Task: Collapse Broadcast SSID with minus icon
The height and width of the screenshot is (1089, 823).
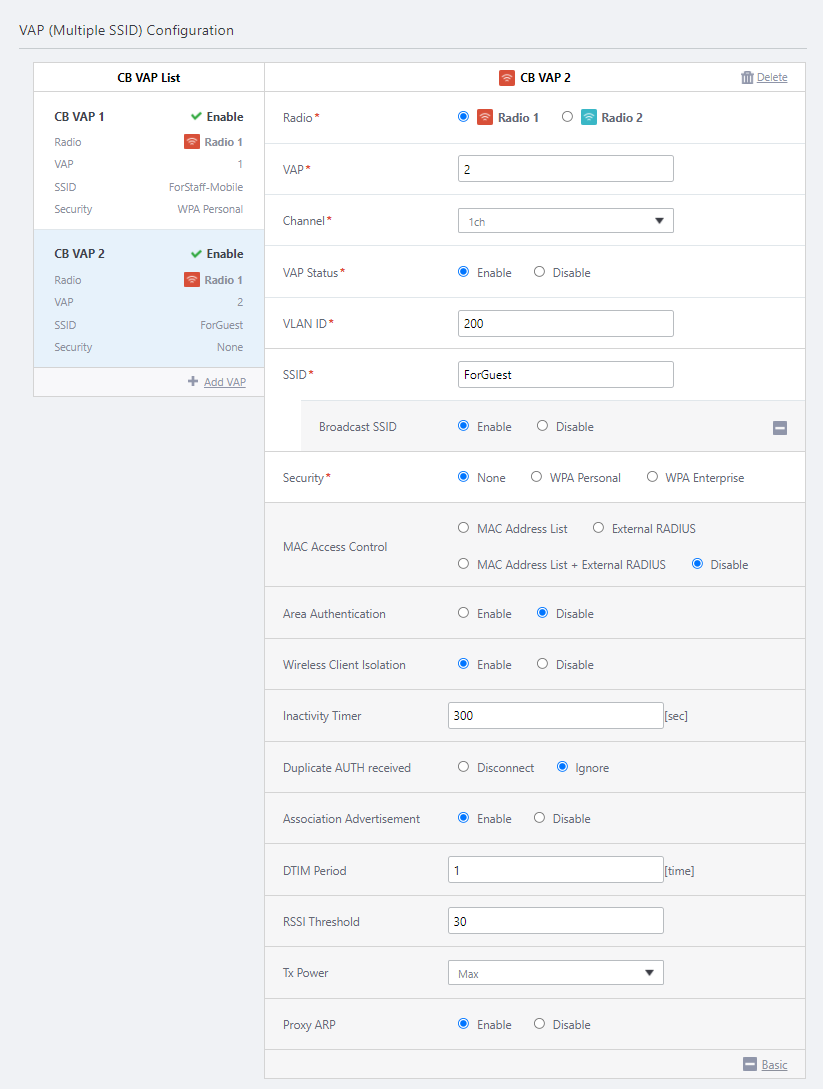Action: click(780, 428)
